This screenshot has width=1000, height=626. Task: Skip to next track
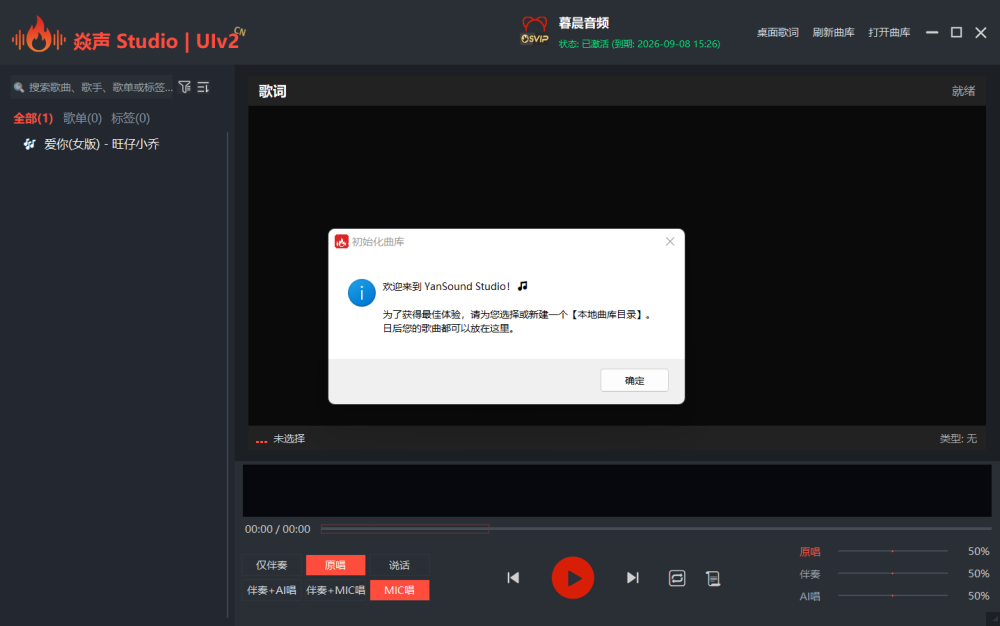(633, 578)
